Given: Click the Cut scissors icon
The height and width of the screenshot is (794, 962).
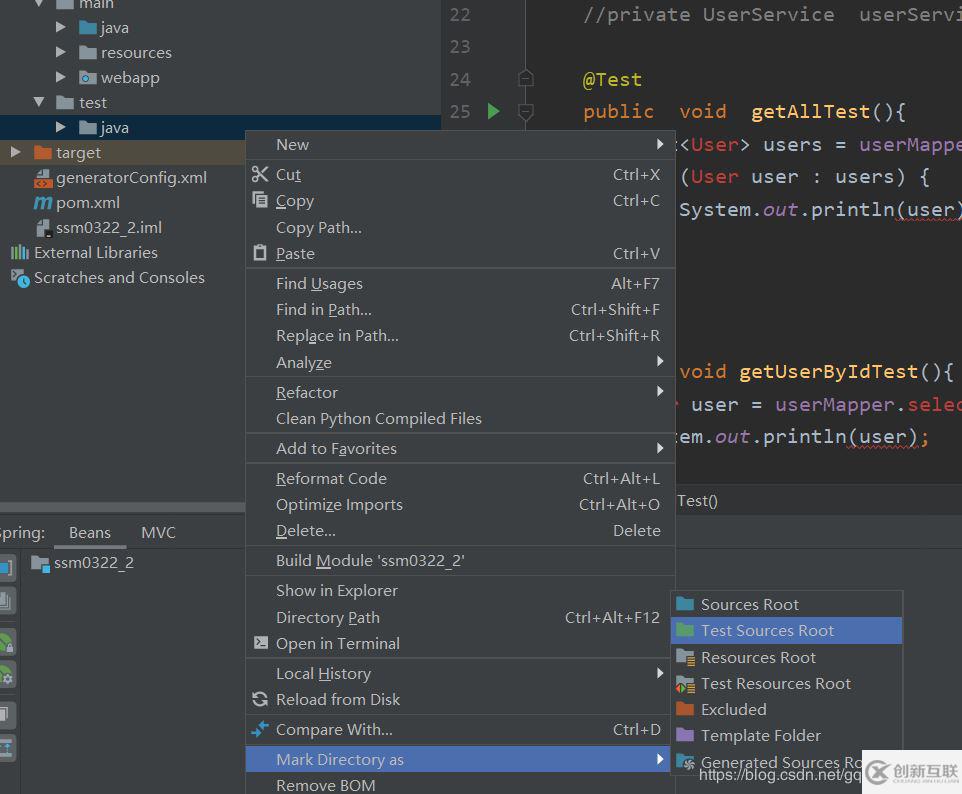Looking at the screenshot, I should (x=260, y=174).
